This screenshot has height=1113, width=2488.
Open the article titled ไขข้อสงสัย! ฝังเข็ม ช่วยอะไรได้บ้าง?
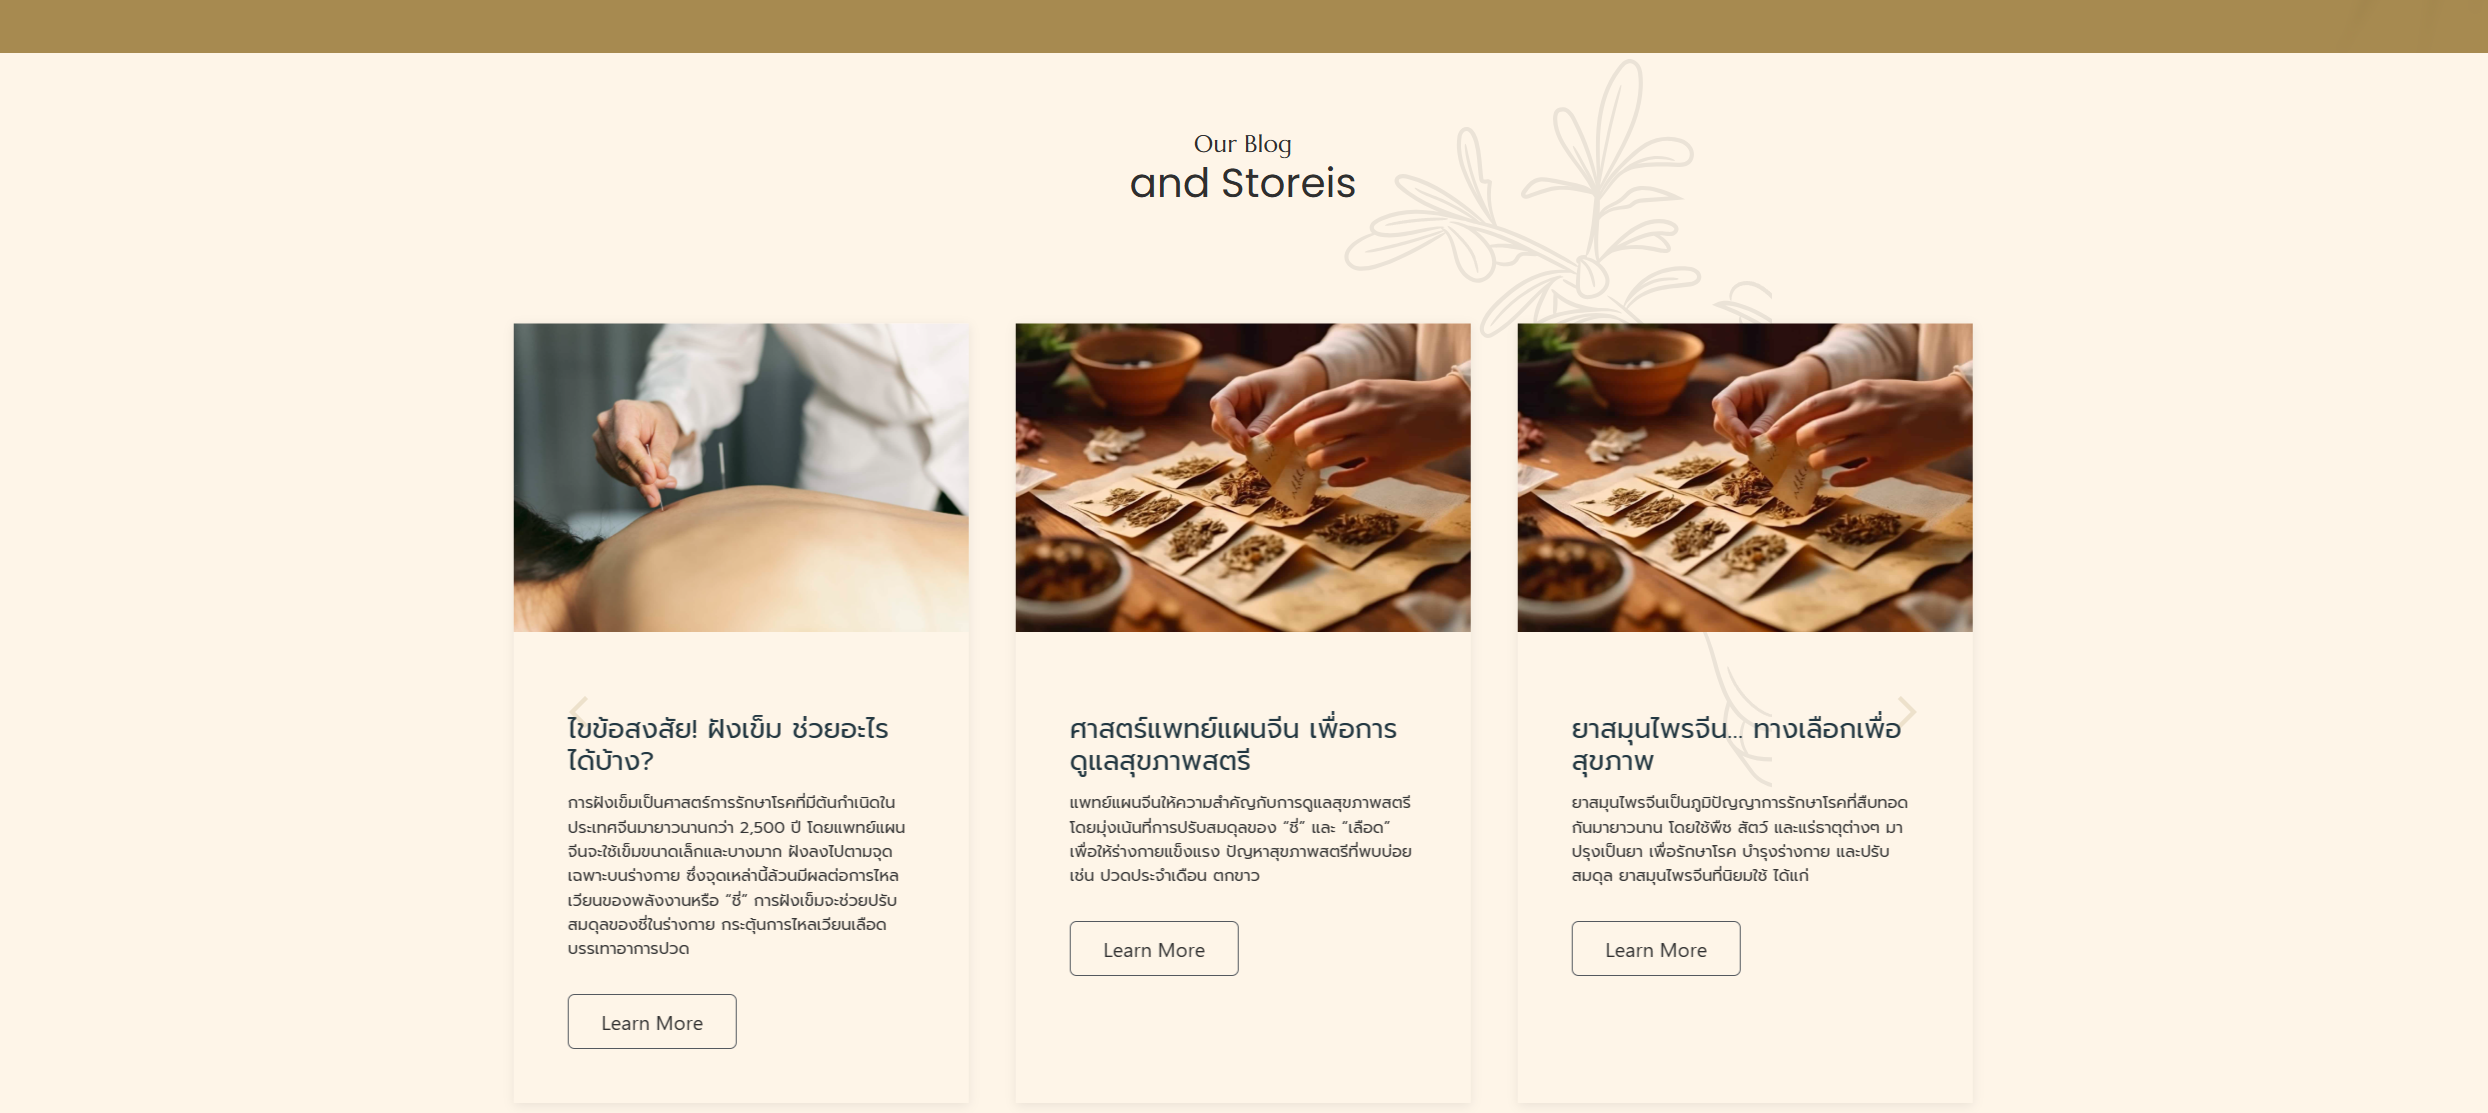click(x=728, y=745)
